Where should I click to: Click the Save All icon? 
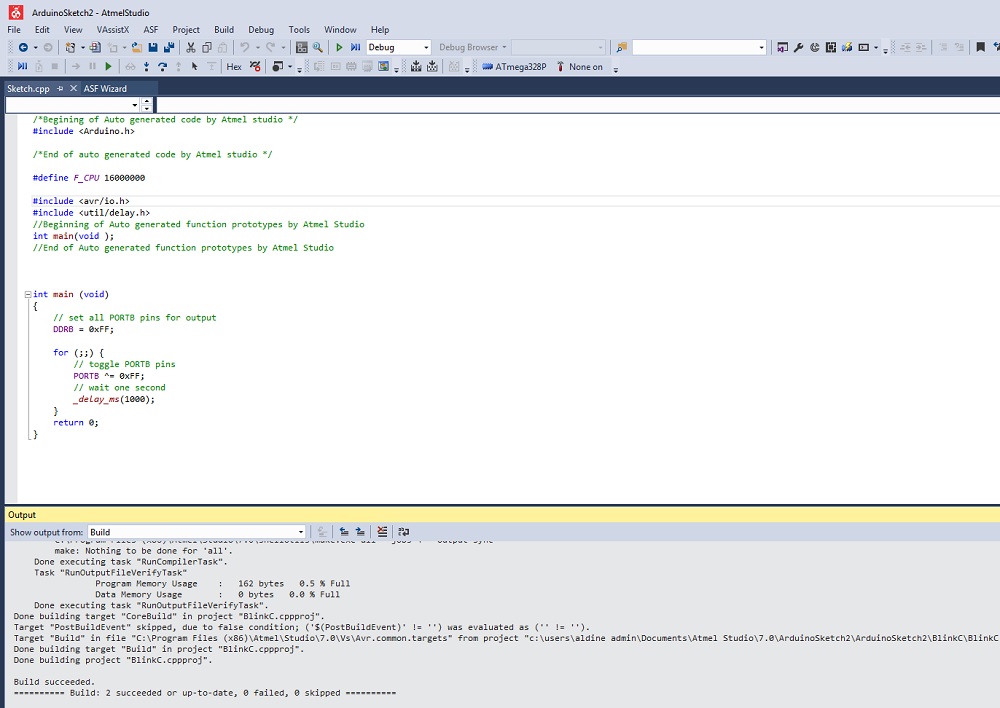pyautogui.click(x=169, y=47)
